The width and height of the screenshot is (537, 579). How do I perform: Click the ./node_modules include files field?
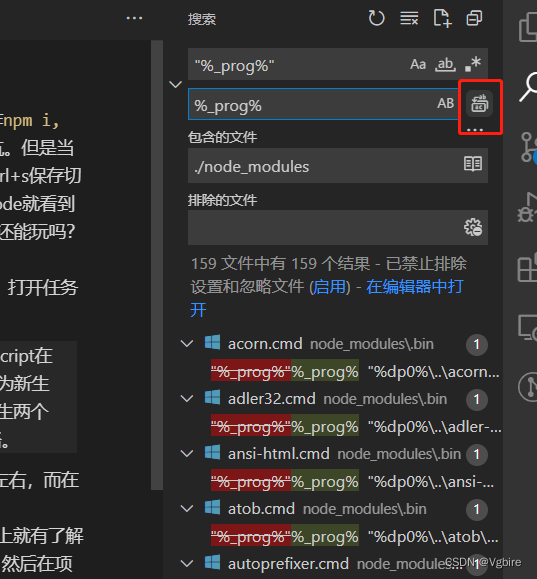click(x=338, y=166)
